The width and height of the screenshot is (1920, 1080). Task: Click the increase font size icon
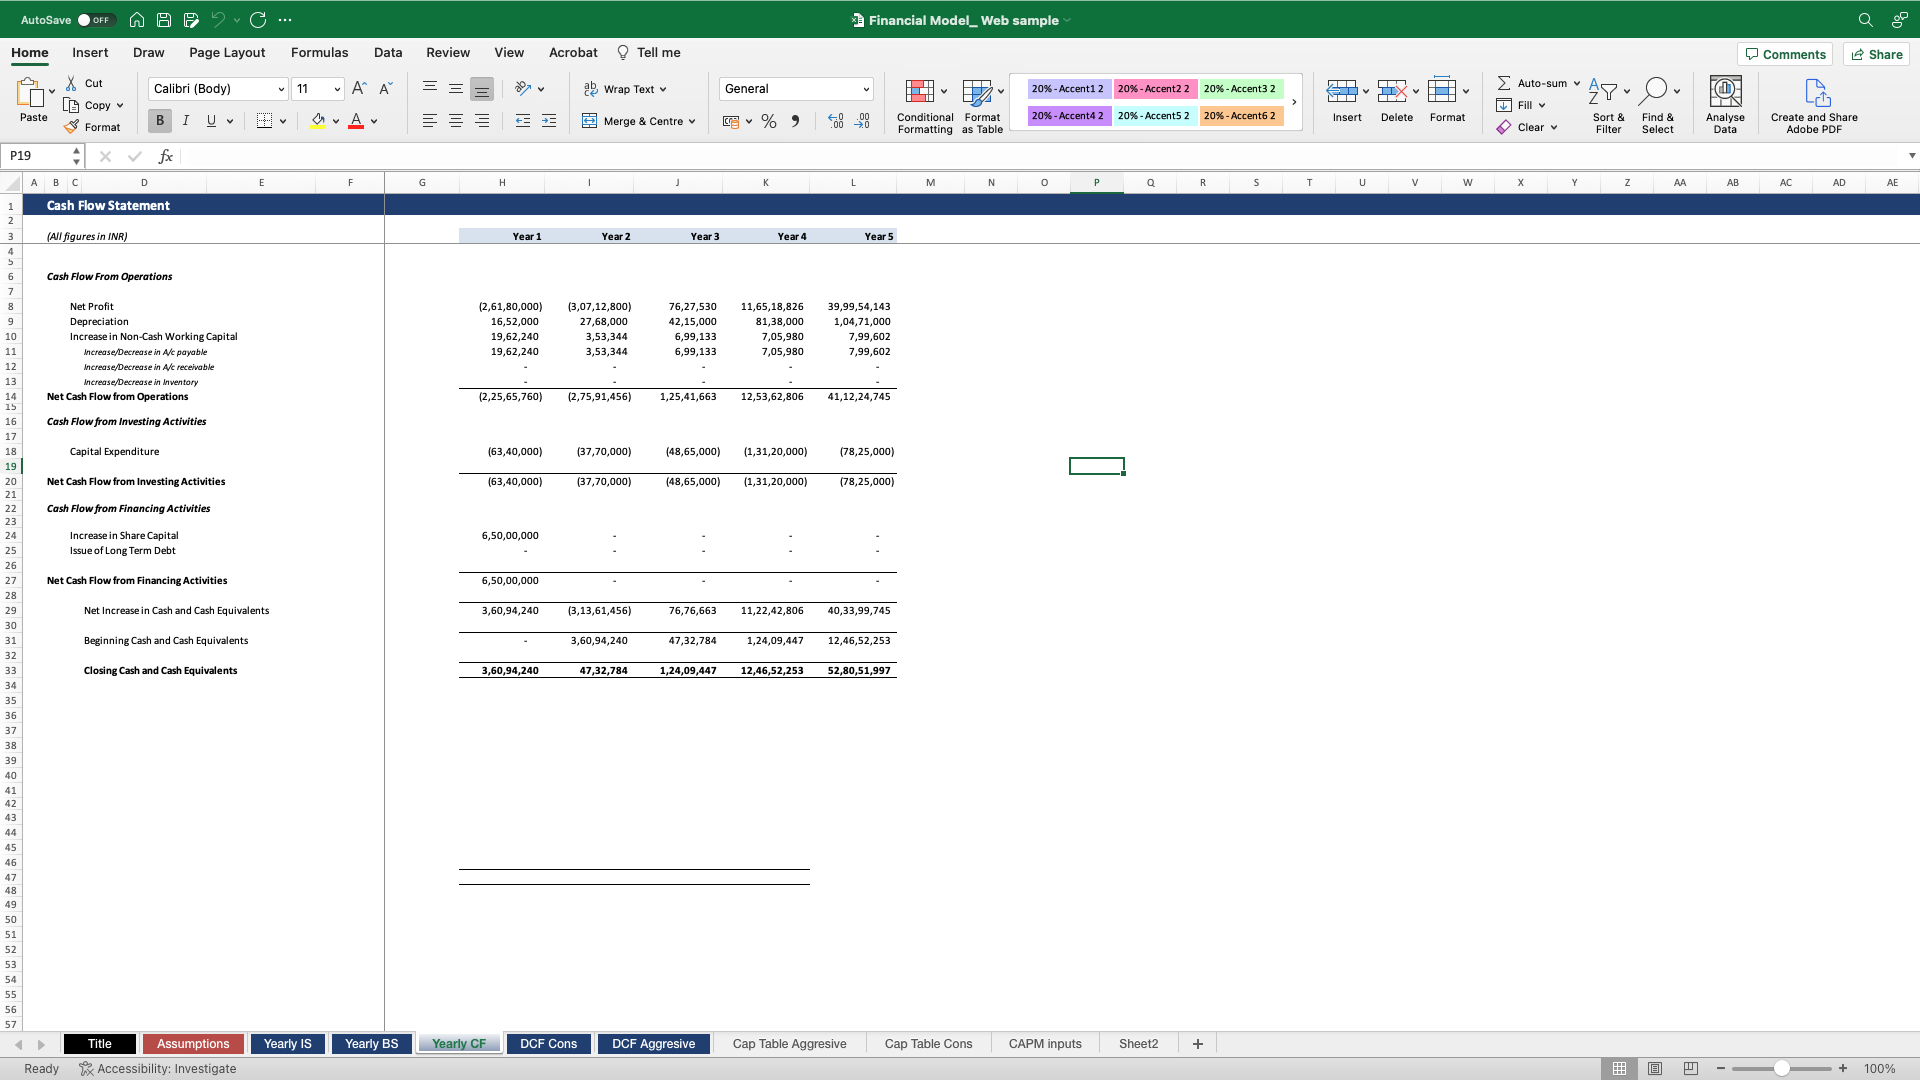click(359, 89)
